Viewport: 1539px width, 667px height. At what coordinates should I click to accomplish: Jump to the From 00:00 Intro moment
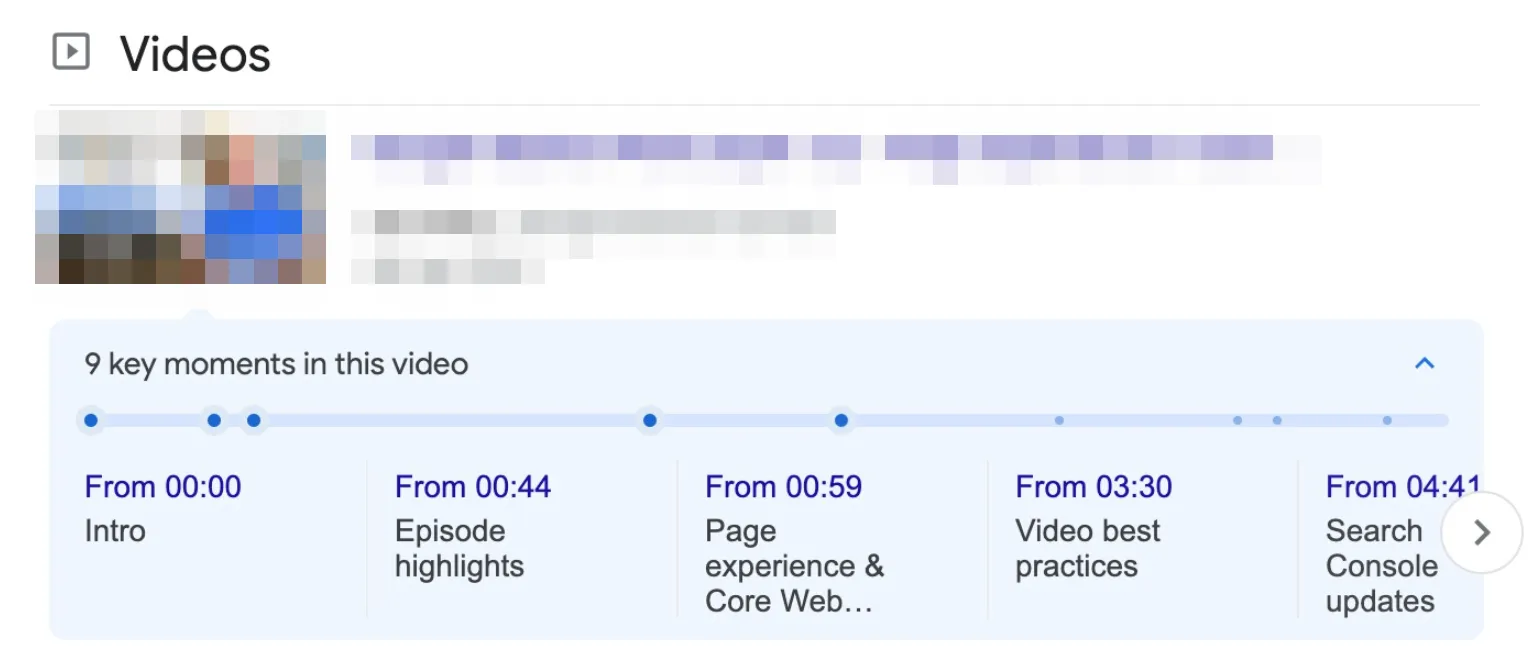[x=163, y=508]
